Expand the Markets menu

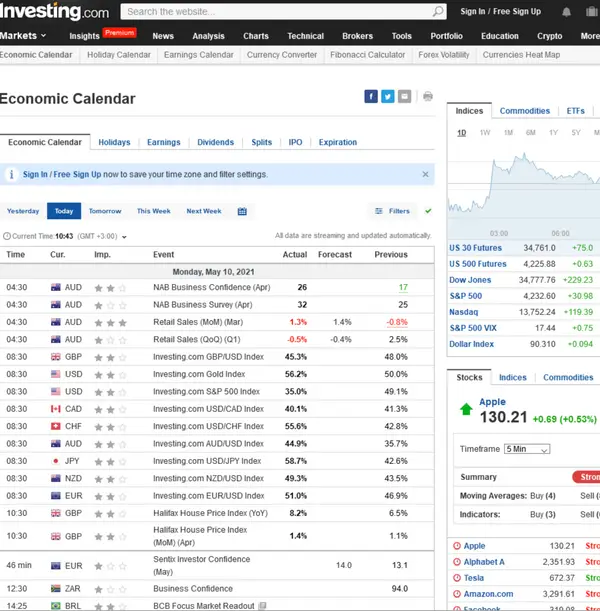point(23,36)
